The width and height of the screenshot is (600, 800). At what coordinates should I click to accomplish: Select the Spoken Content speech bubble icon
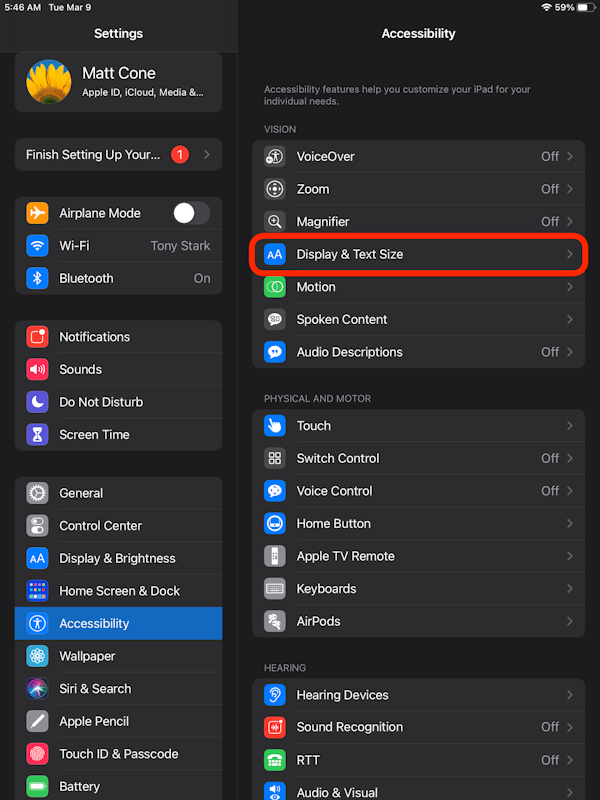273,319
